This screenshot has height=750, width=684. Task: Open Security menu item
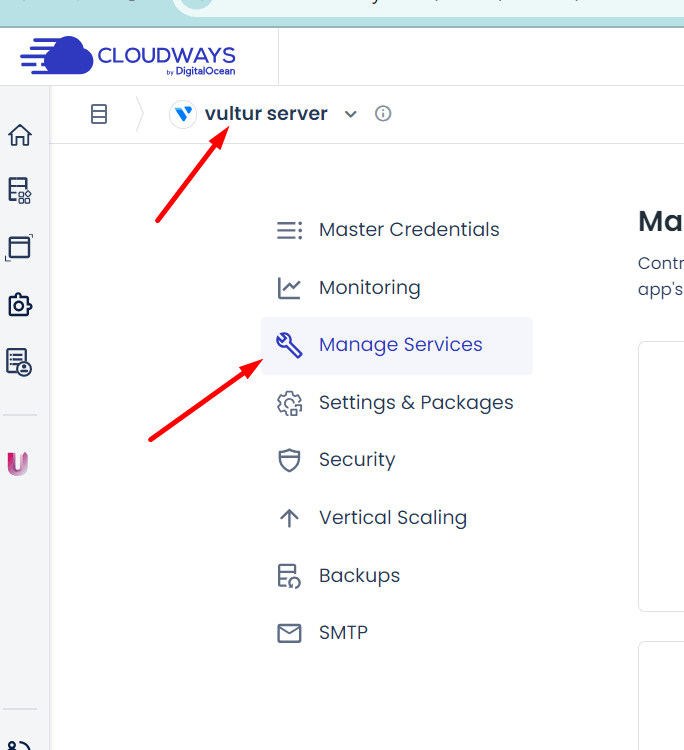click(397, 460)
